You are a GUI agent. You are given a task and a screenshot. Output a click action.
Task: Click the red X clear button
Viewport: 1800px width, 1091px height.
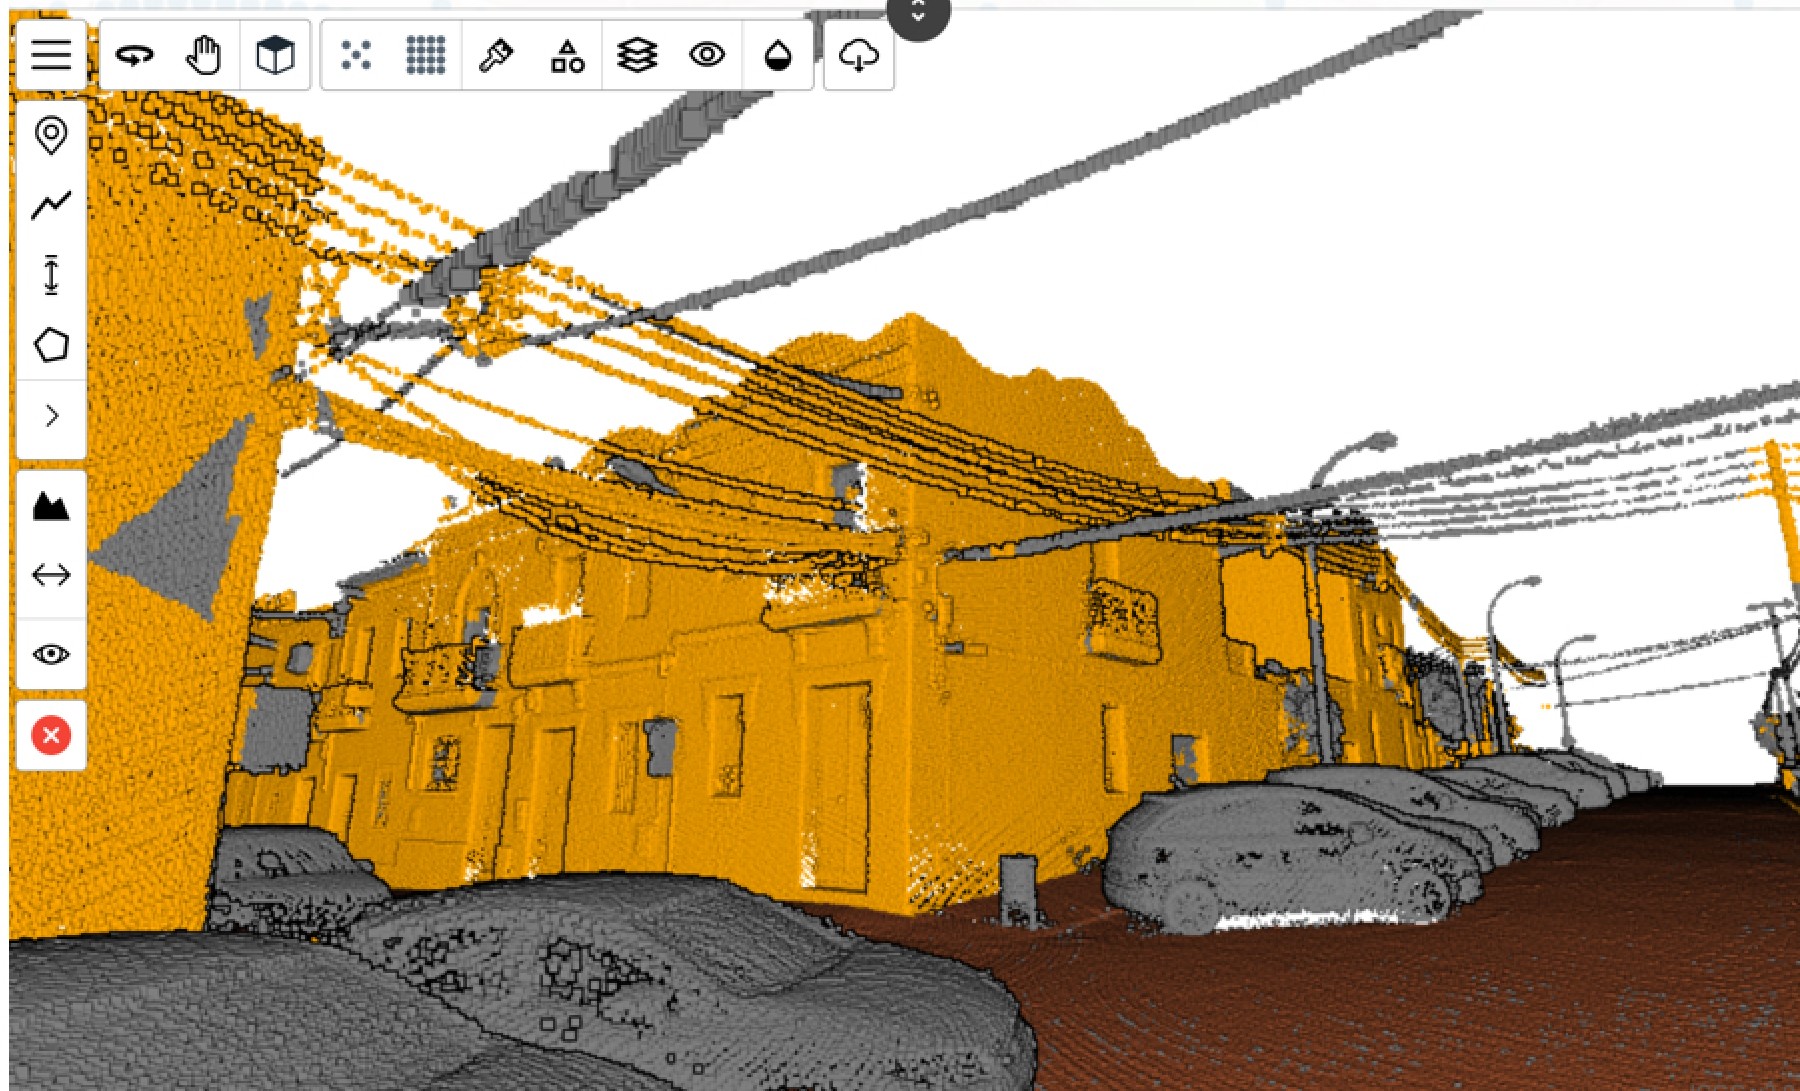51,736
